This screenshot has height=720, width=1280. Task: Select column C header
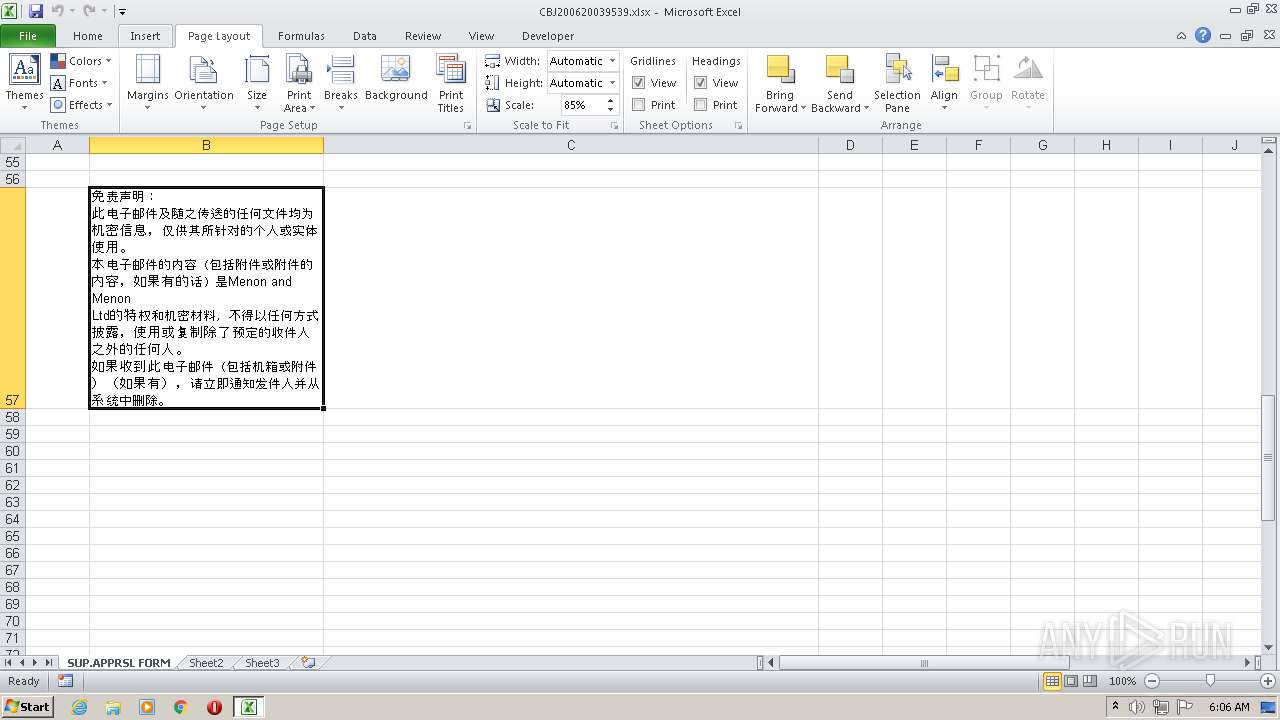pyautogui.click(x=571, y=145)
